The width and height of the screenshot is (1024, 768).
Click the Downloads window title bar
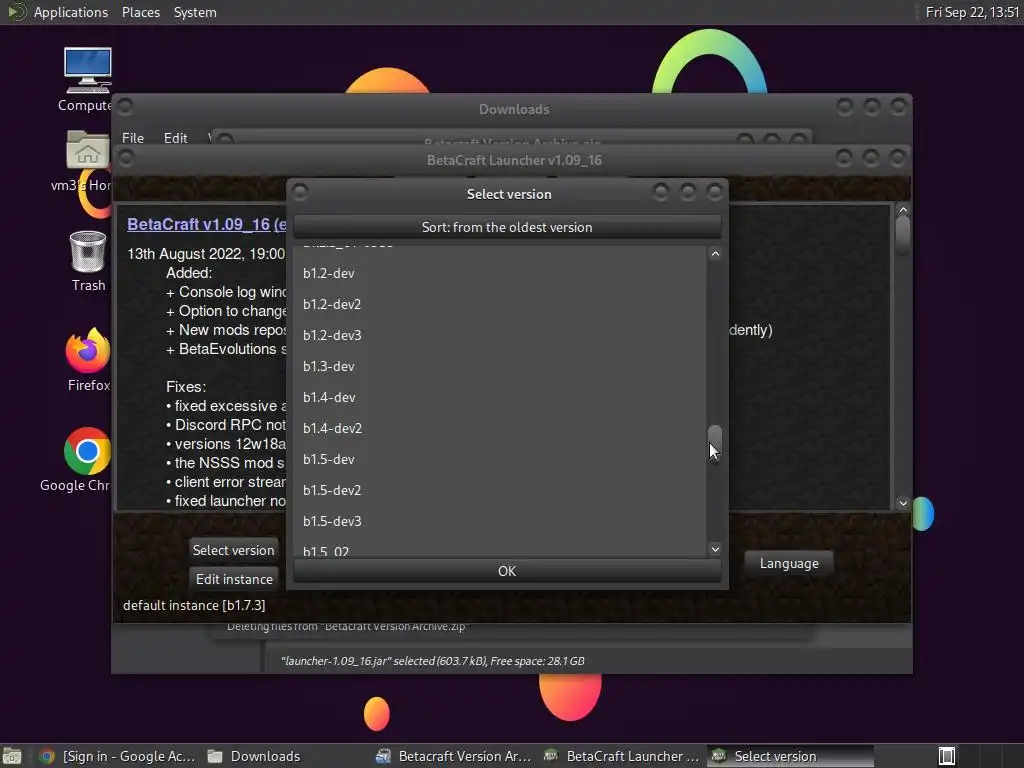tap(514, 109)
